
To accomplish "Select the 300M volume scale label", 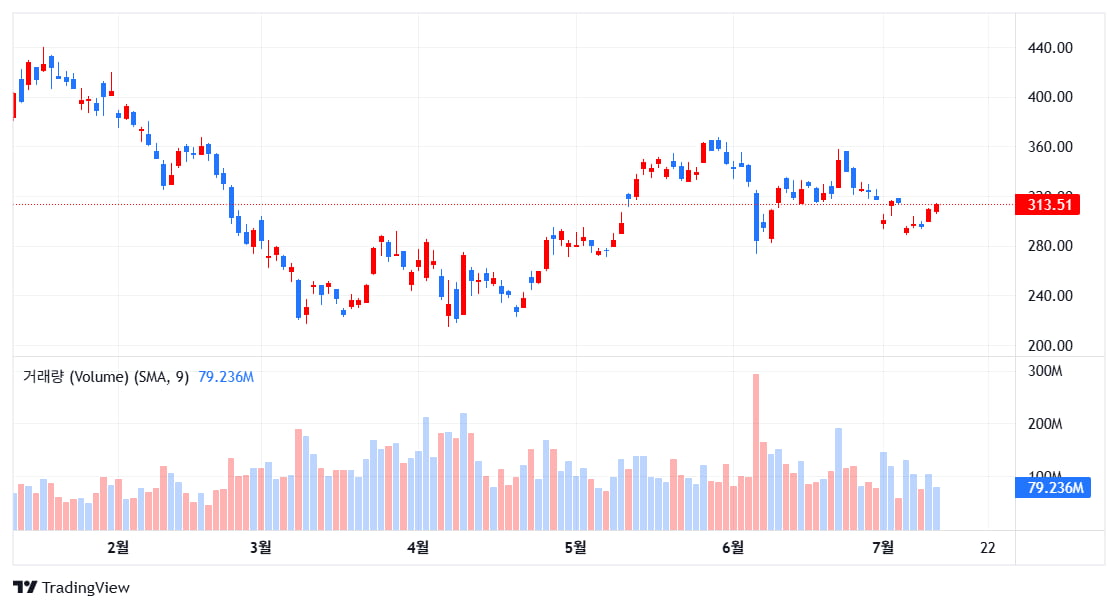I will pos(1045,371).
